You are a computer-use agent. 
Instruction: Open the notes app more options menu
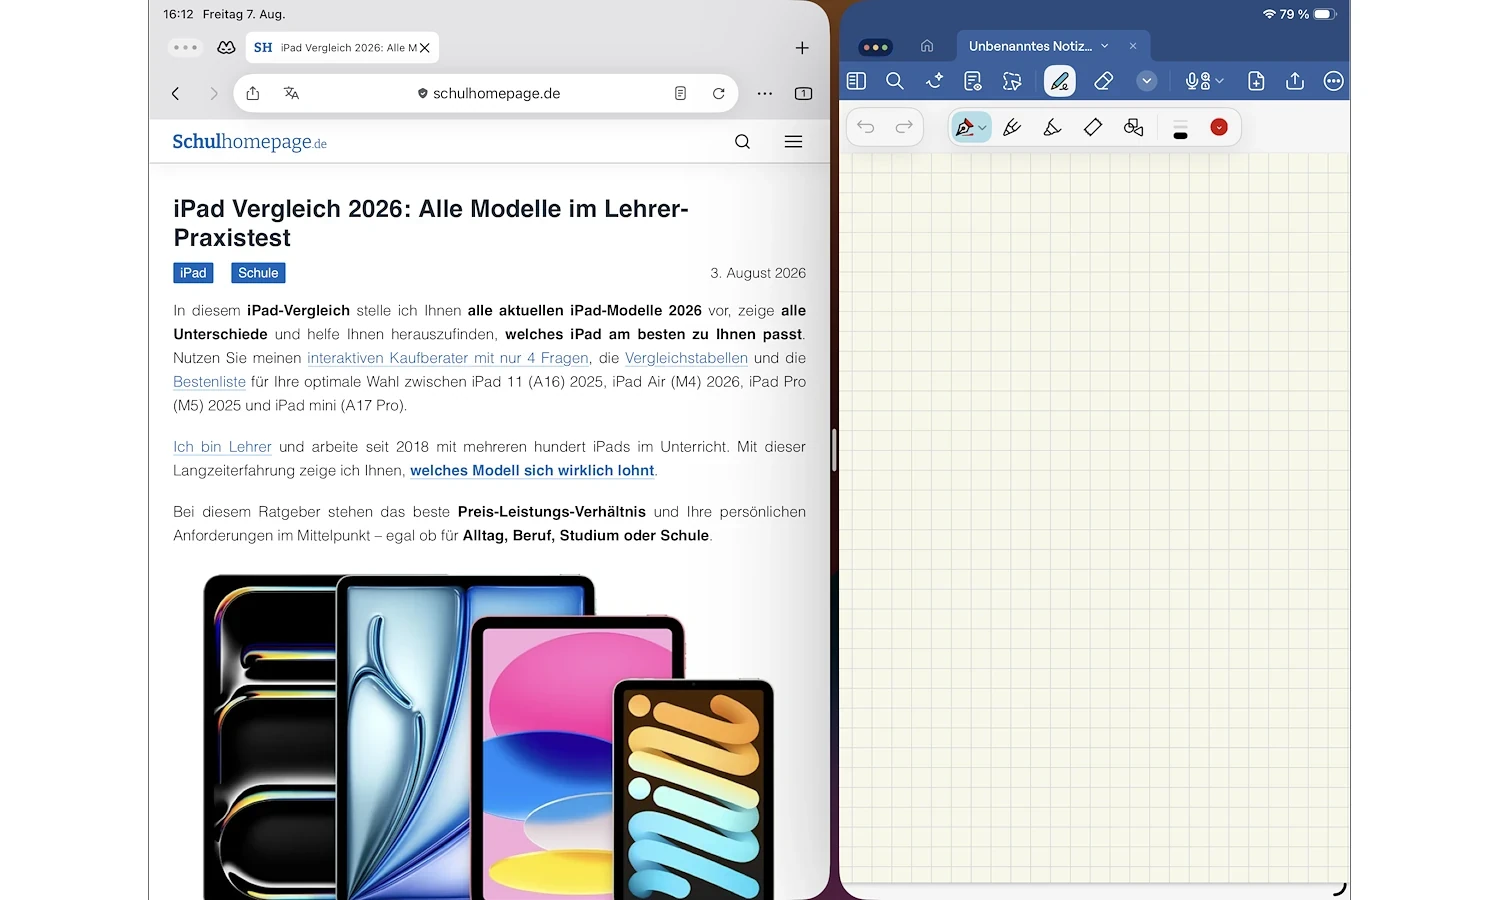[1333, 81]
